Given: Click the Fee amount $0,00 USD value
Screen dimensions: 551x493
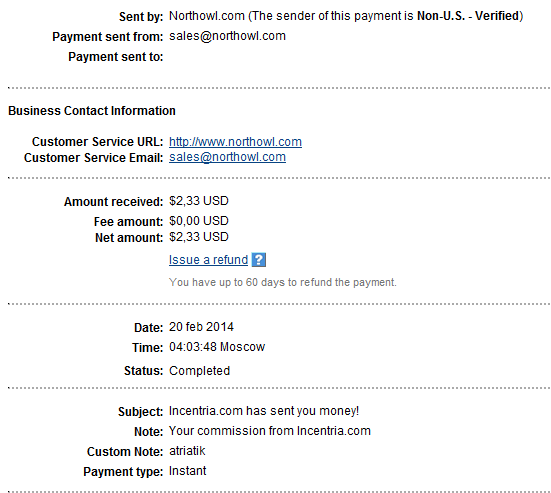Looking at the screenshot, I should (199, 221).
